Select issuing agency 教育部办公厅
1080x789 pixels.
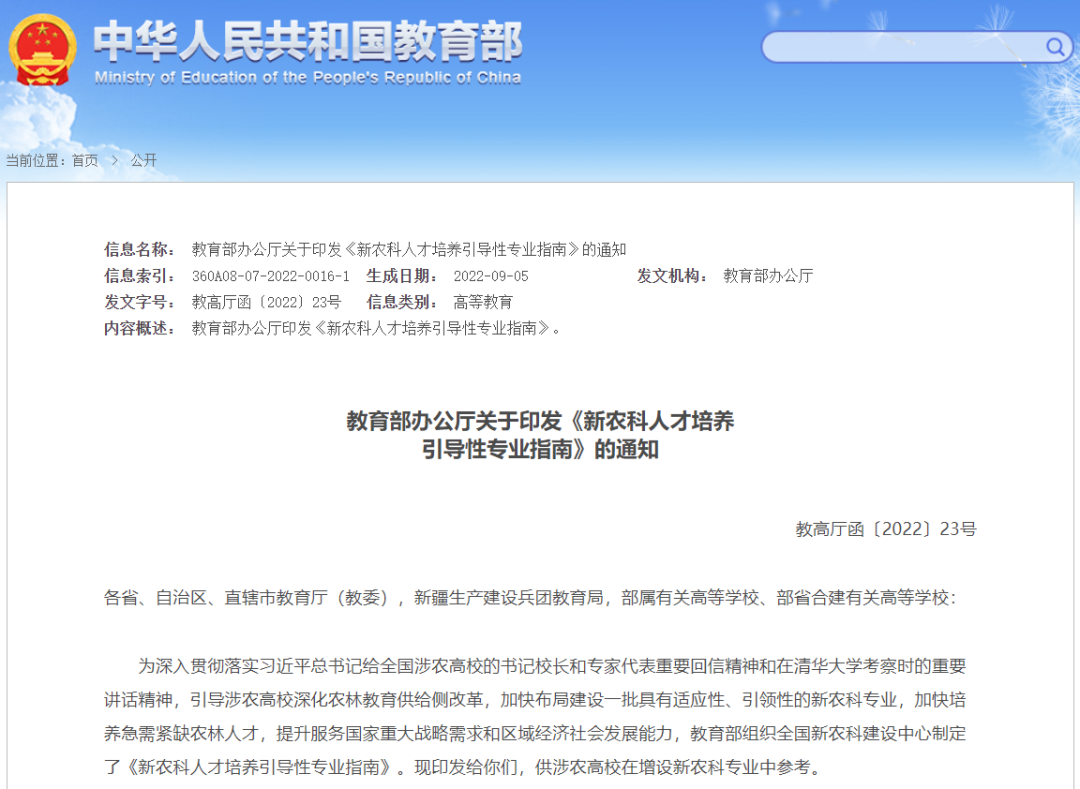click(768, 276)
